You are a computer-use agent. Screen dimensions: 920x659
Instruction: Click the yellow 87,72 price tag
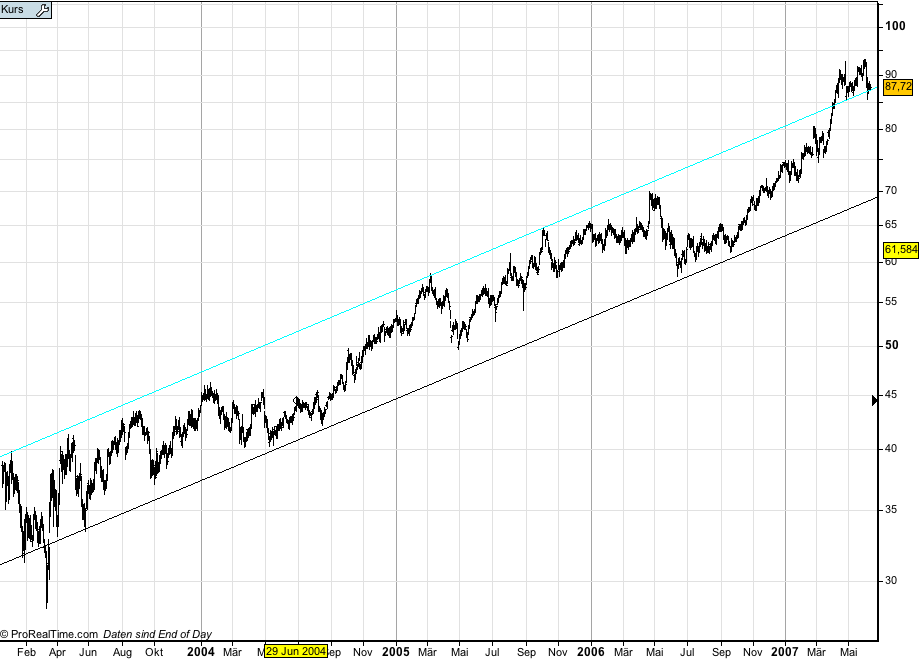click(x=898, y=87)
